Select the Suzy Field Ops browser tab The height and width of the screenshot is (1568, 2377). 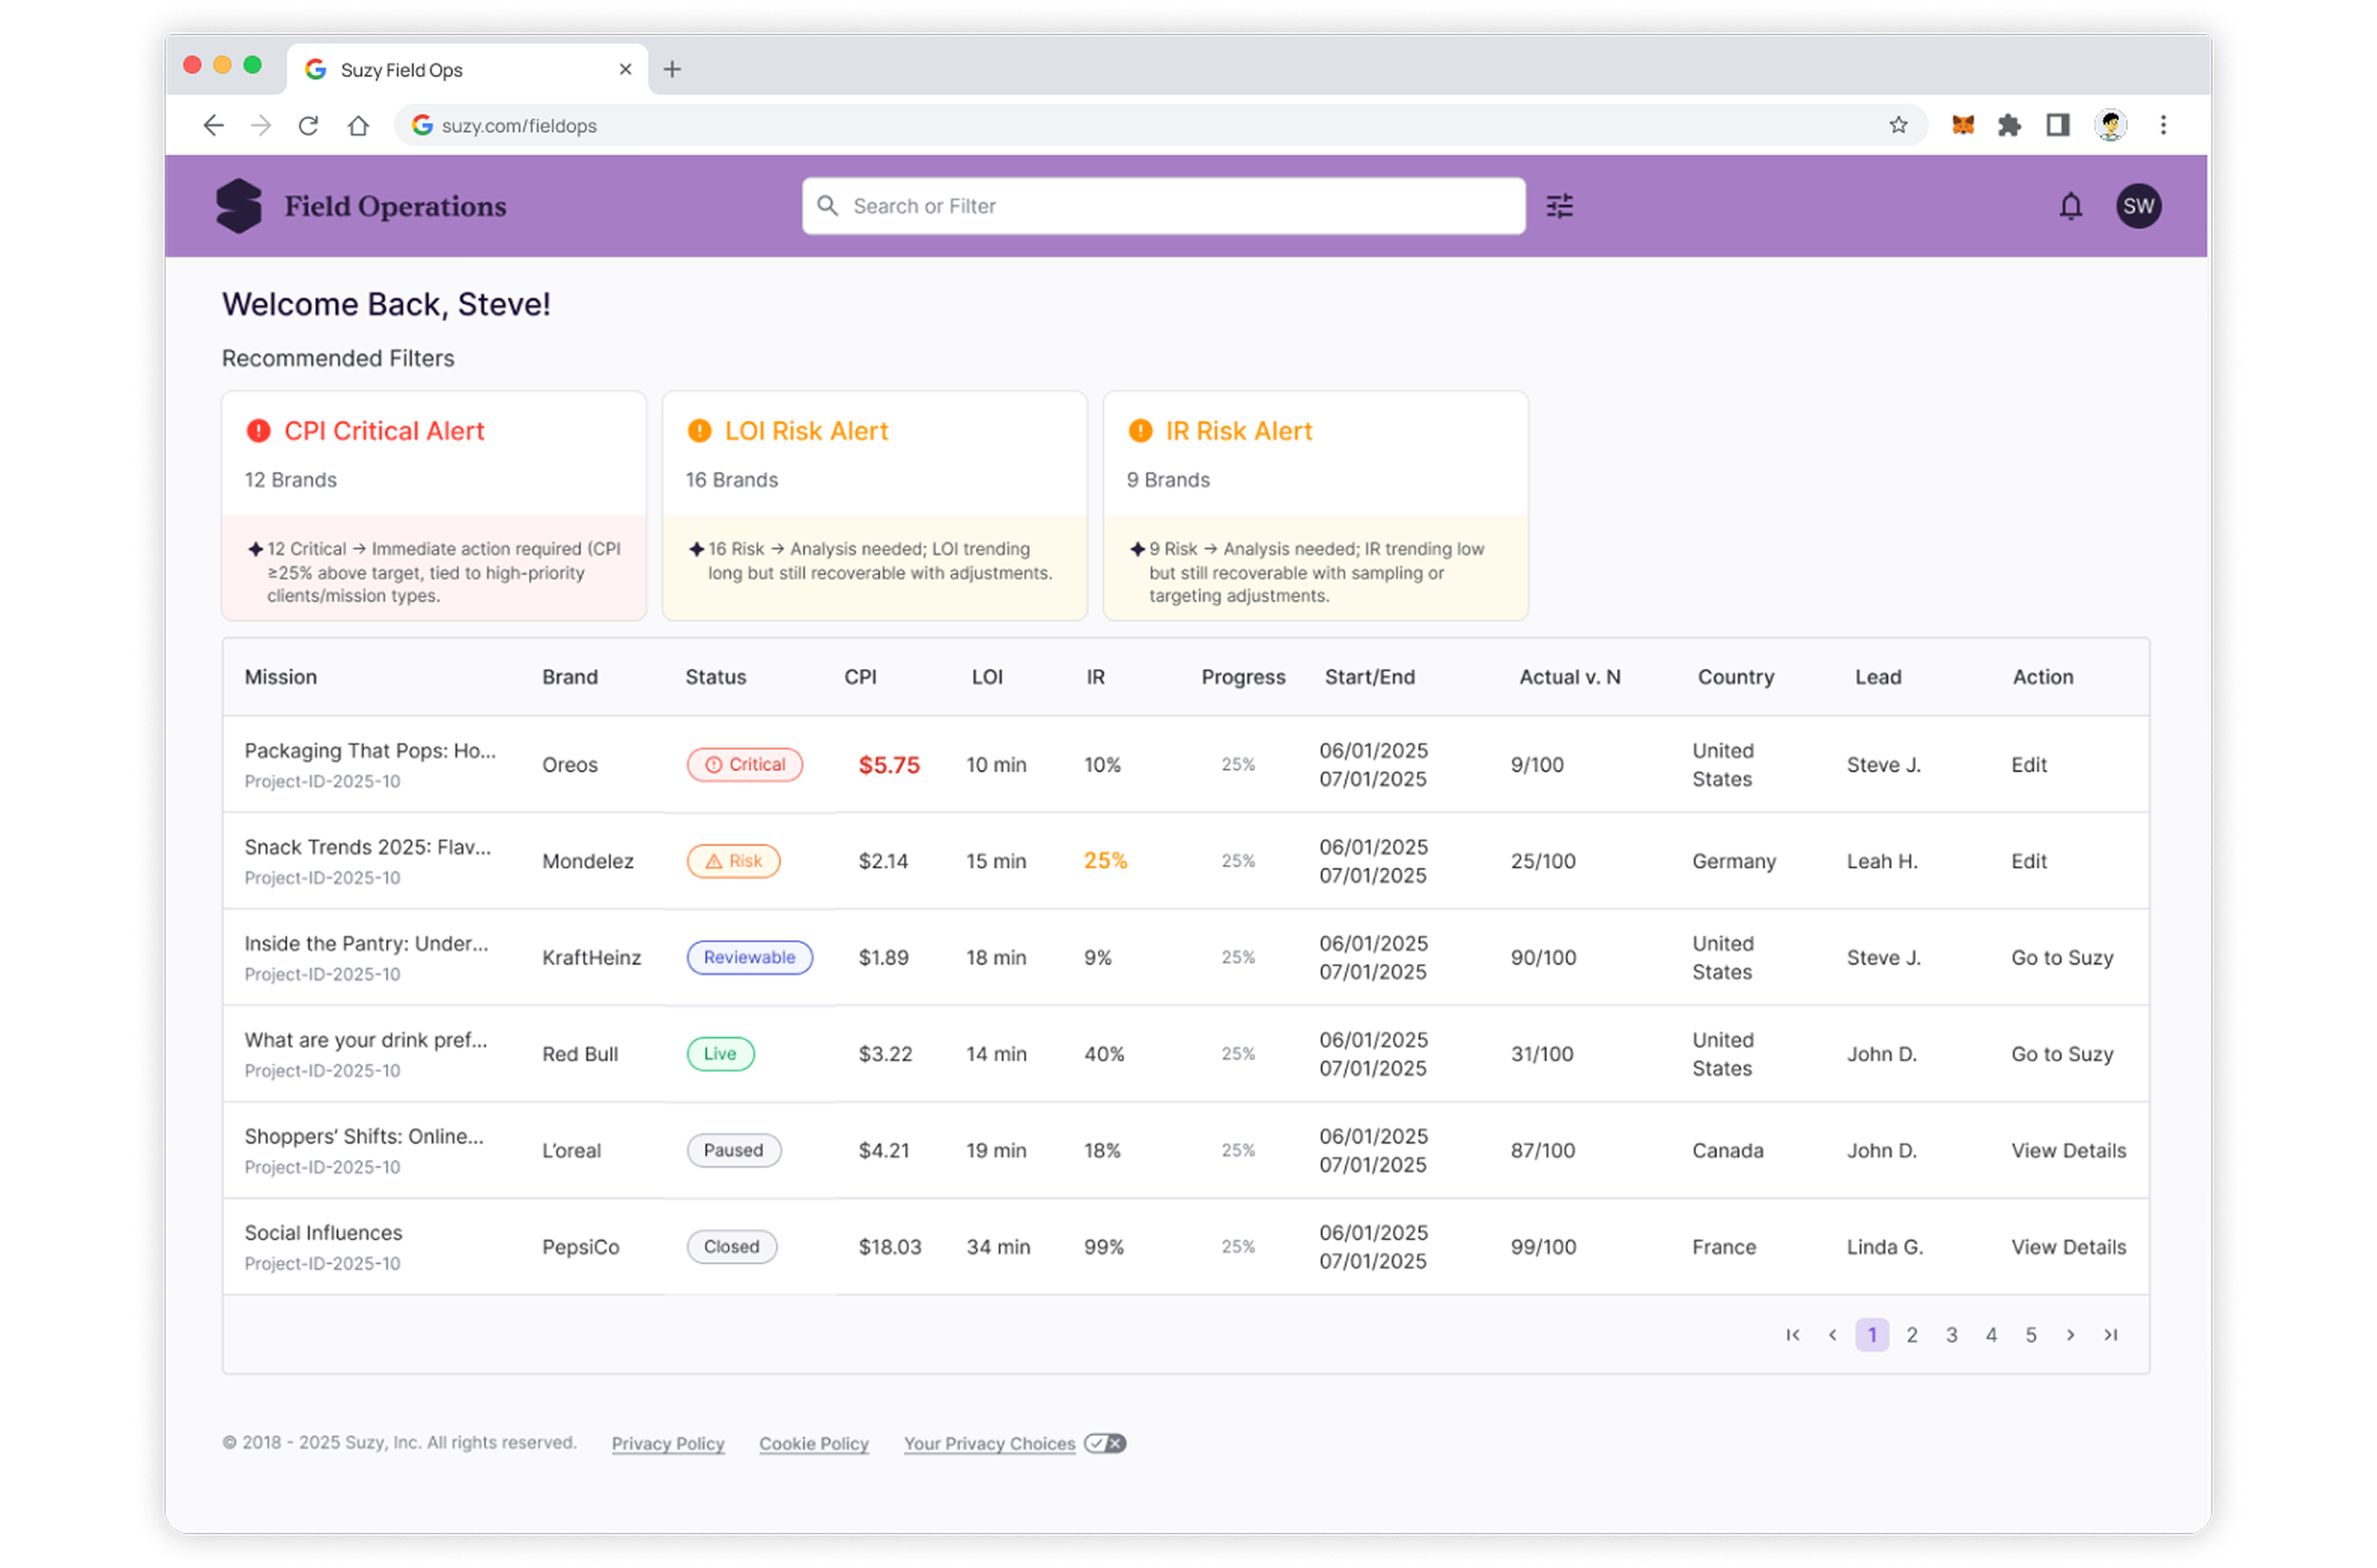pos(467,69)
